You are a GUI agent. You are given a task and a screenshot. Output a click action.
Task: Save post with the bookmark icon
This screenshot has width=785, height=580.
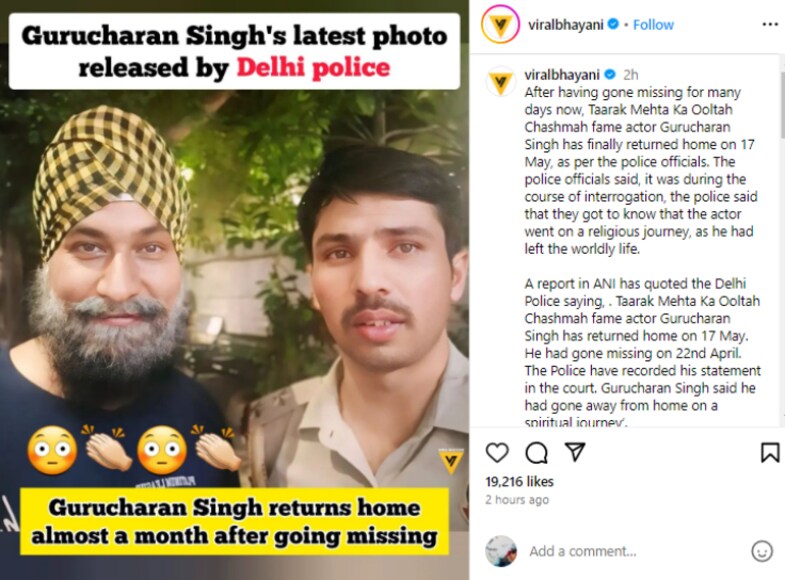(770, 452)
